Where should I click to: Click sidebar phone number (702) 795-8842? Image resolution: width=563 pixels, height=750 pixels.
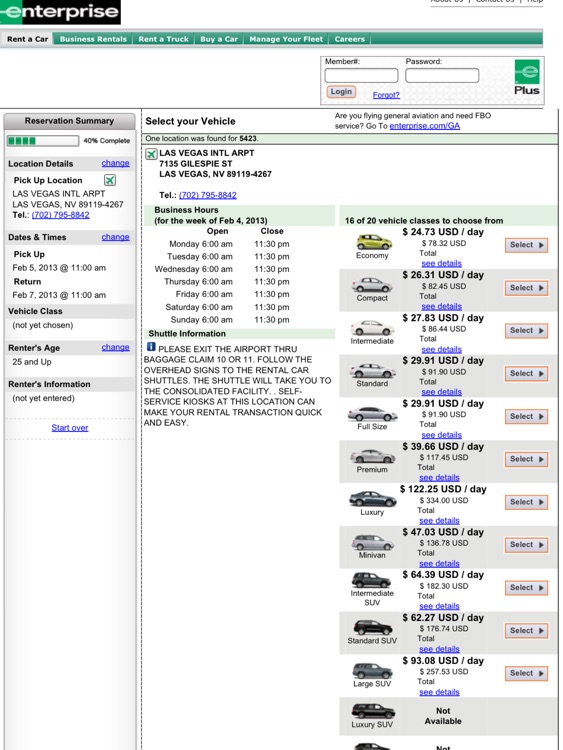point(60,215)
